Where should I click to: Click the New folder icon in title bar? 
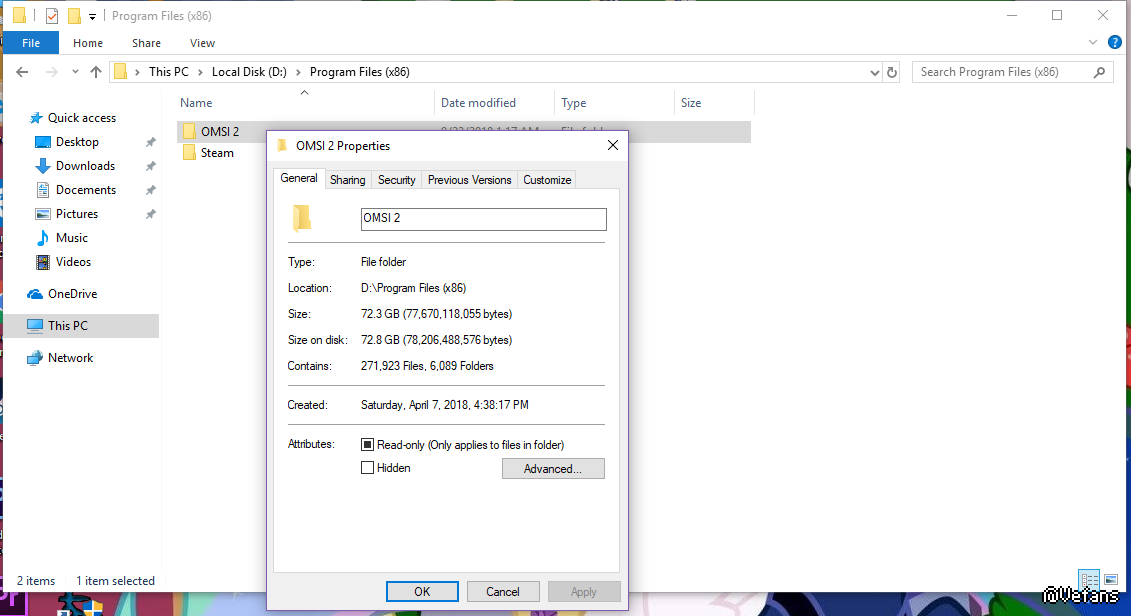(74, 16)
